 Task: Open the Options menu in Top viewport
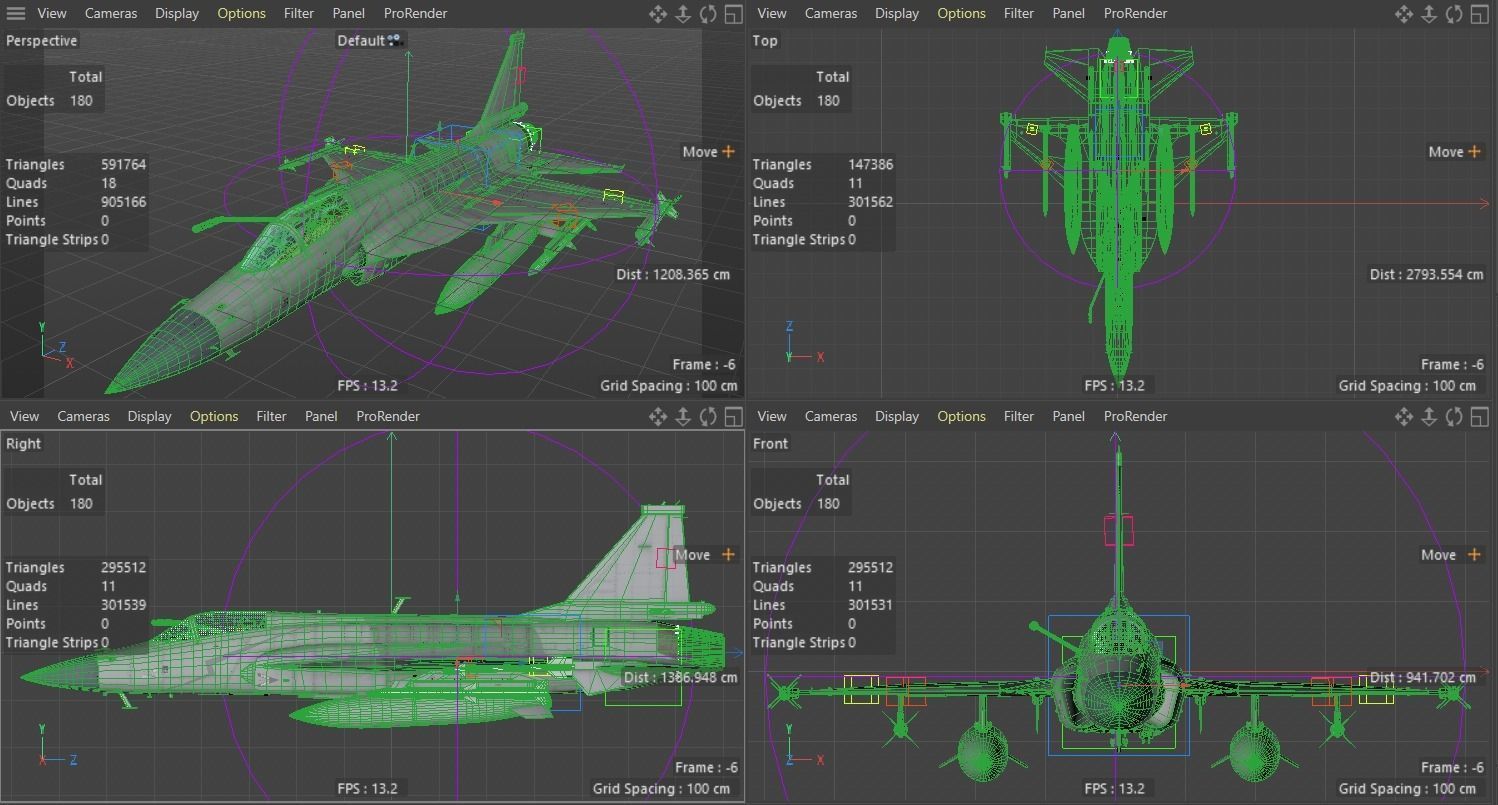pyautogui.click(x=961, y=13)
